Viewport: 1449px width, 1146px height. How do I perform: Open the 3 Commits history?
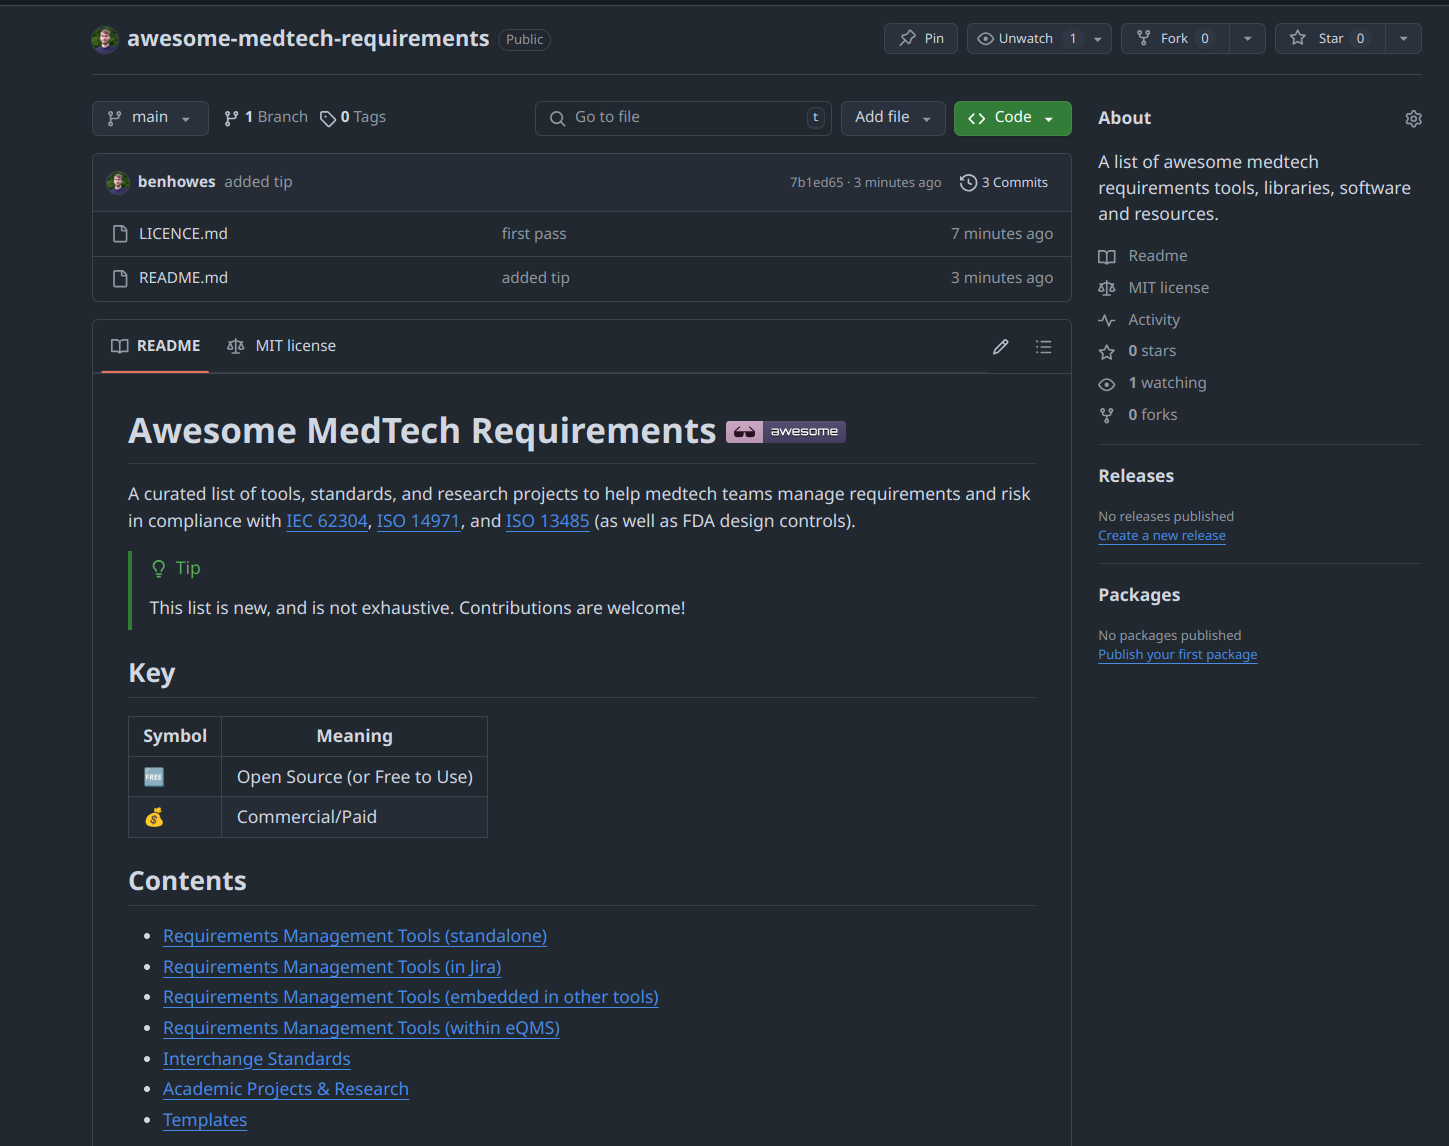(x=1004, y=183)
